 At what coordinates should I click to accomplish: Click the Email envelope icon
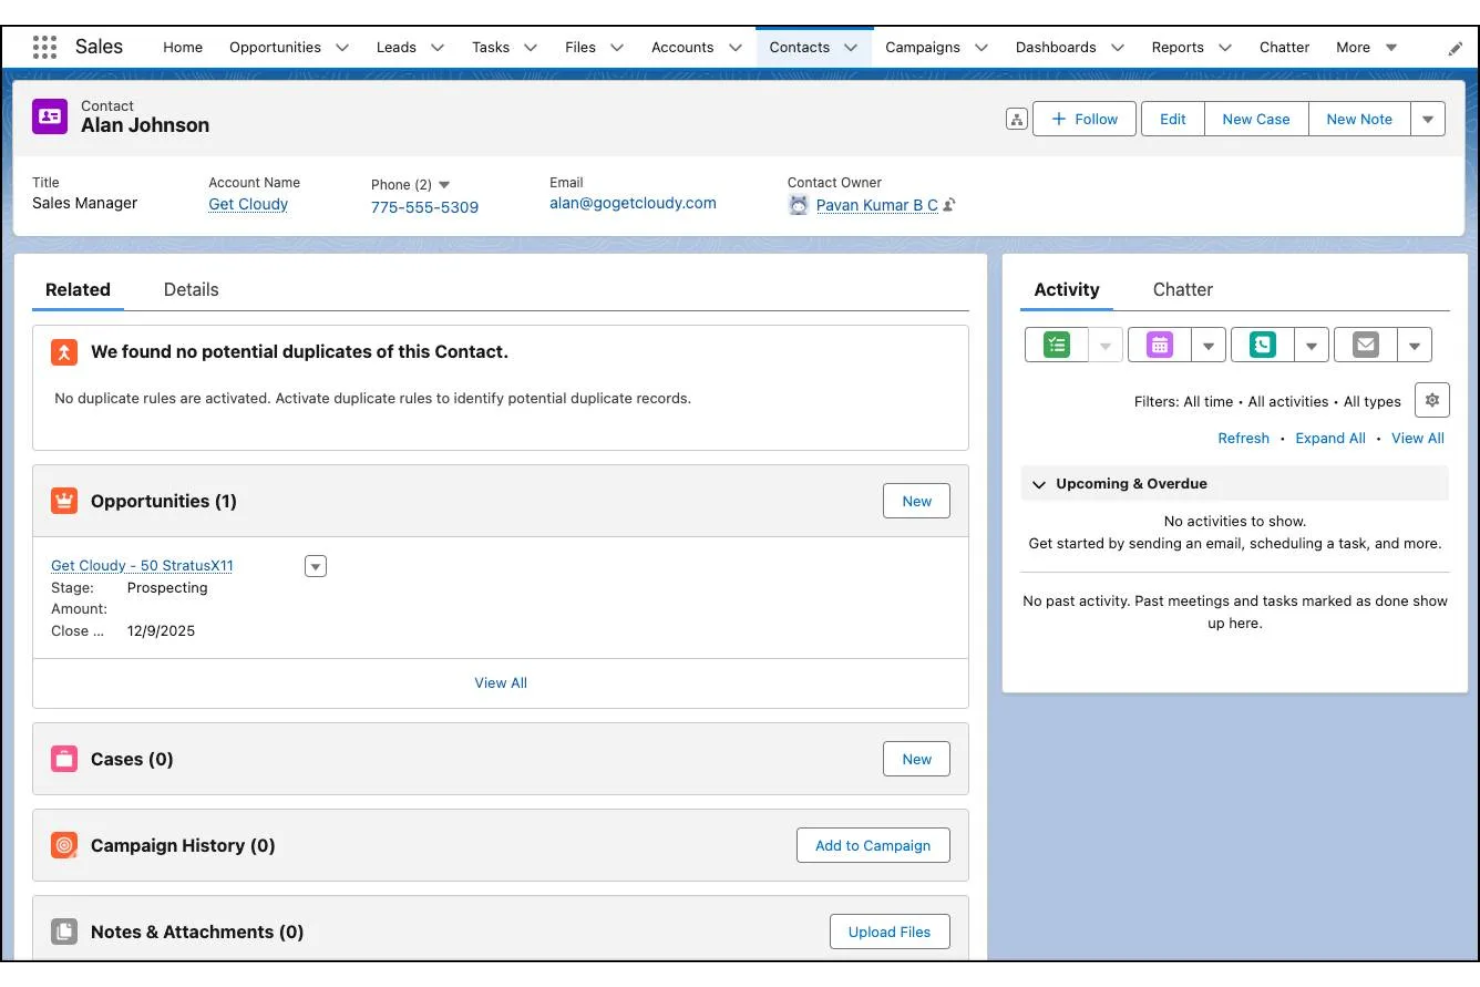(1365, 345)
